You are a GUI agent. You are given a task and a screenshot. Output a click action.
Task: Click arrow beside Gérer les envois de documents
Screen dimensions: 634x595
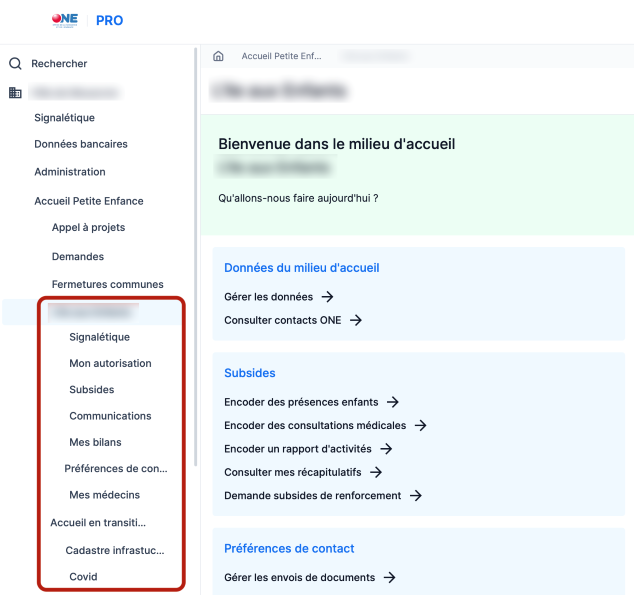point(390,577)
